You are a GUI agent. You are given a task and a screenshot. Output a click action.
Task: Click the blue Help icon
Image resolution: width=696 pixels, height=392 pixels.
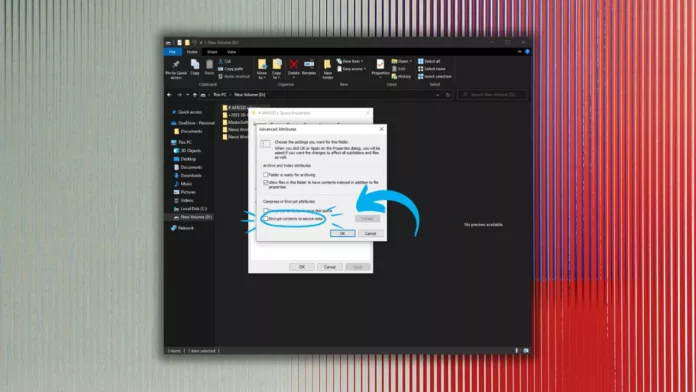coord(527,52)
